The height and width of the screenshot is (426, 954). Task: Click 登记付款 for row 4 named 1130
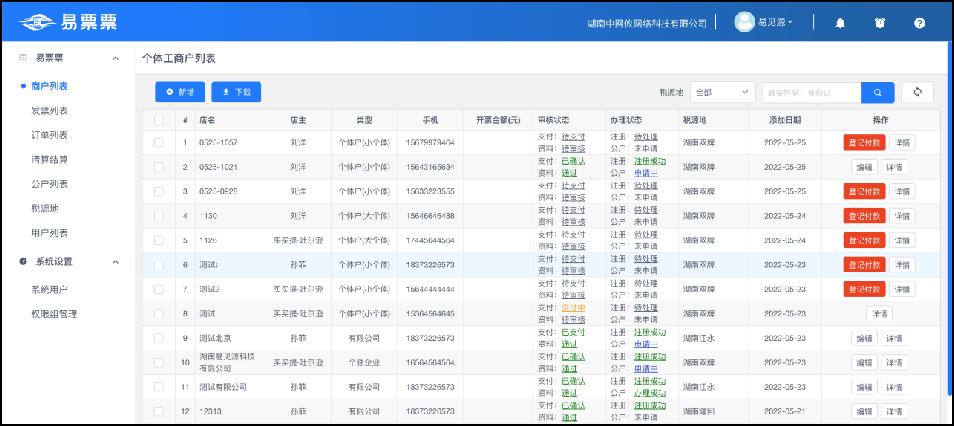click(865, 215)
